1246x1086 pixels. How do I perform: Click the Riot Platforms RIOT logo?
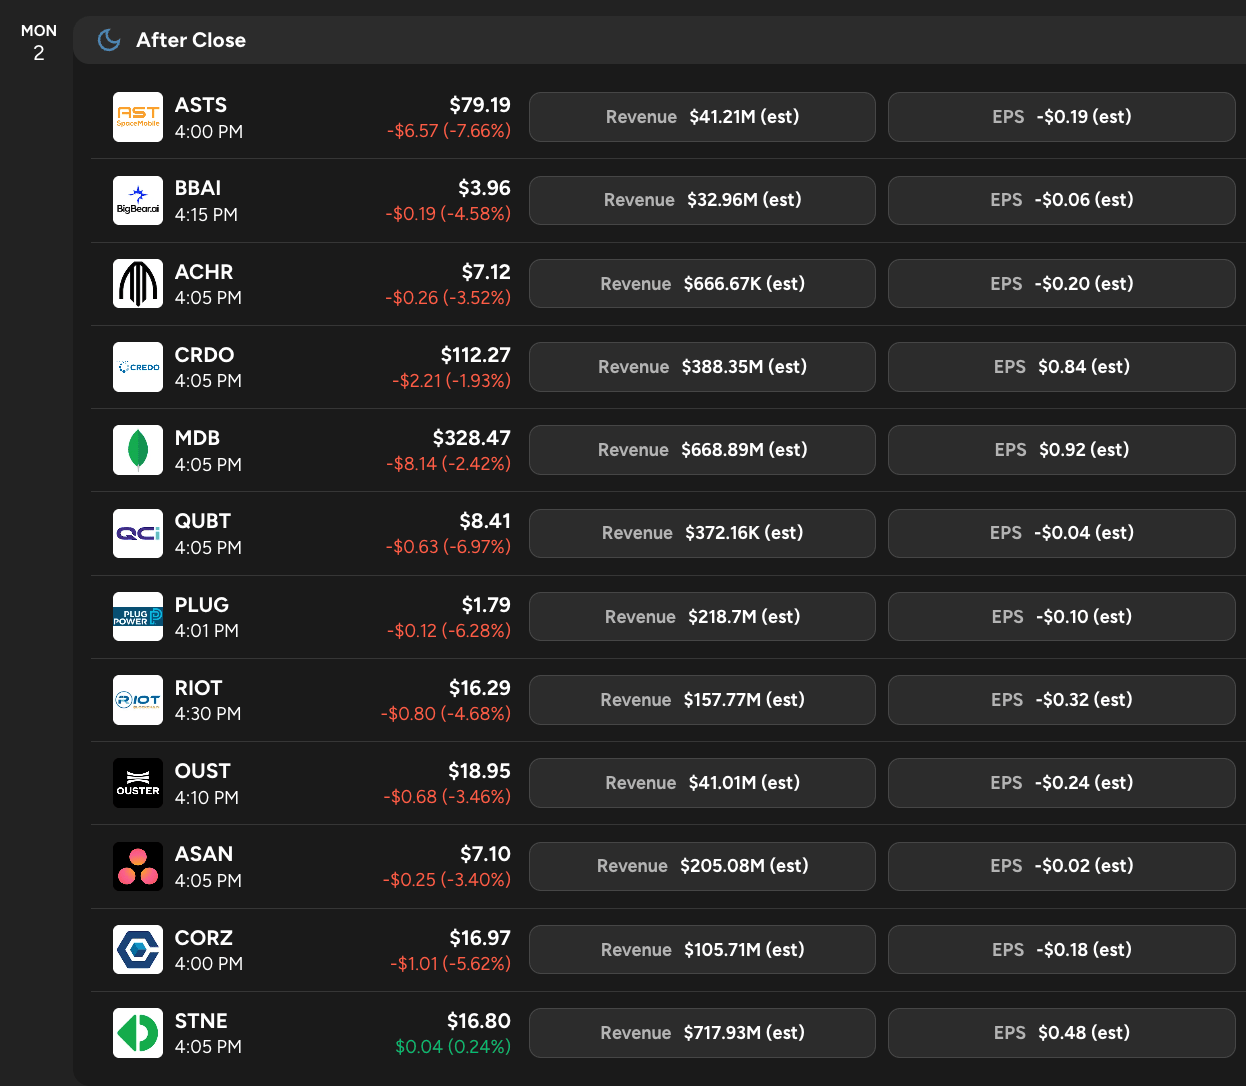[138, 700]
